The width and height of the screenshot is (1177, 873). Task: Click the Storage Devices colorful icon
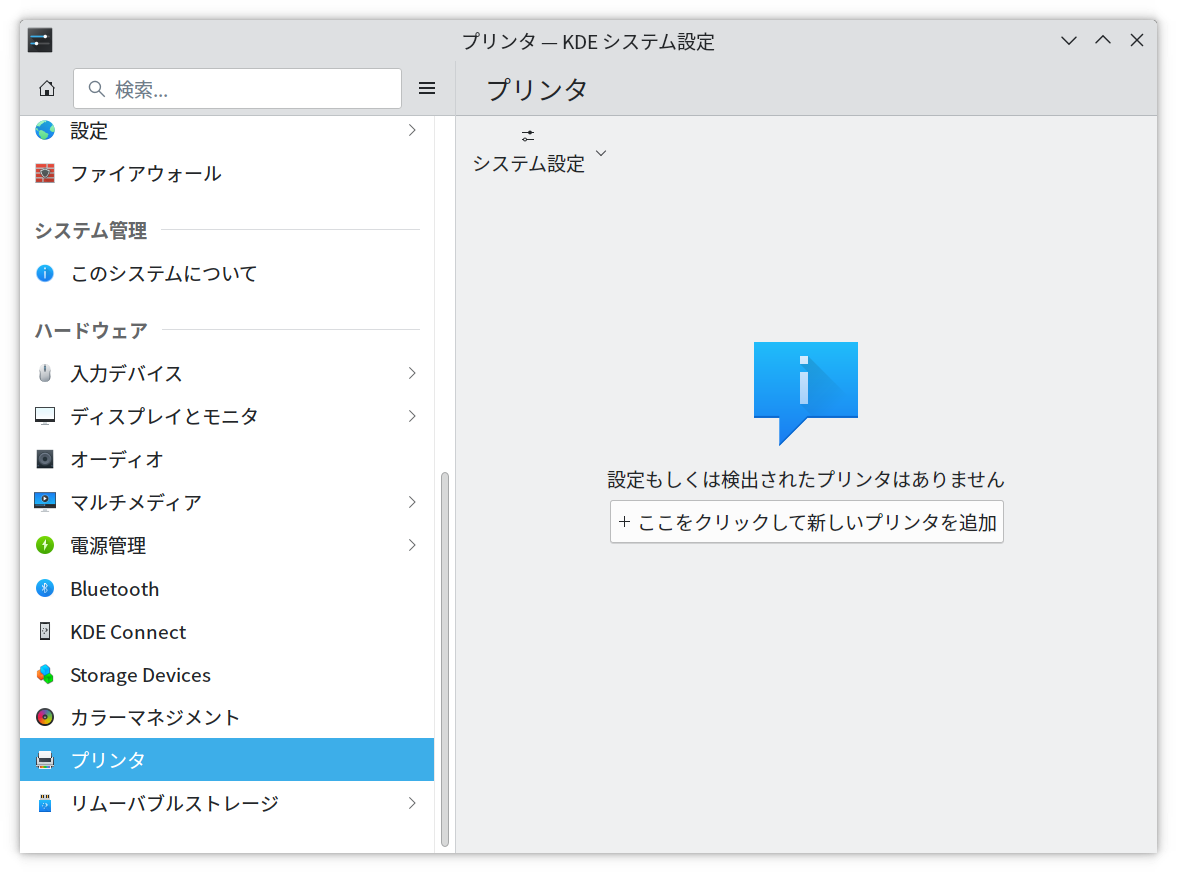pyautogui.click(x=45, y=674)
